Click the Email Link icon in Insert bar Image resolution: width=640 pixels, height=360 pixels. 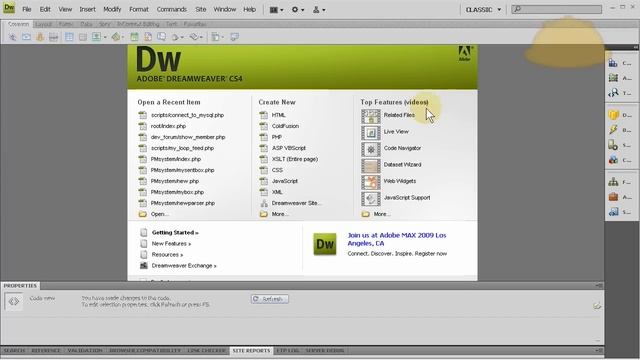(26, 37)
